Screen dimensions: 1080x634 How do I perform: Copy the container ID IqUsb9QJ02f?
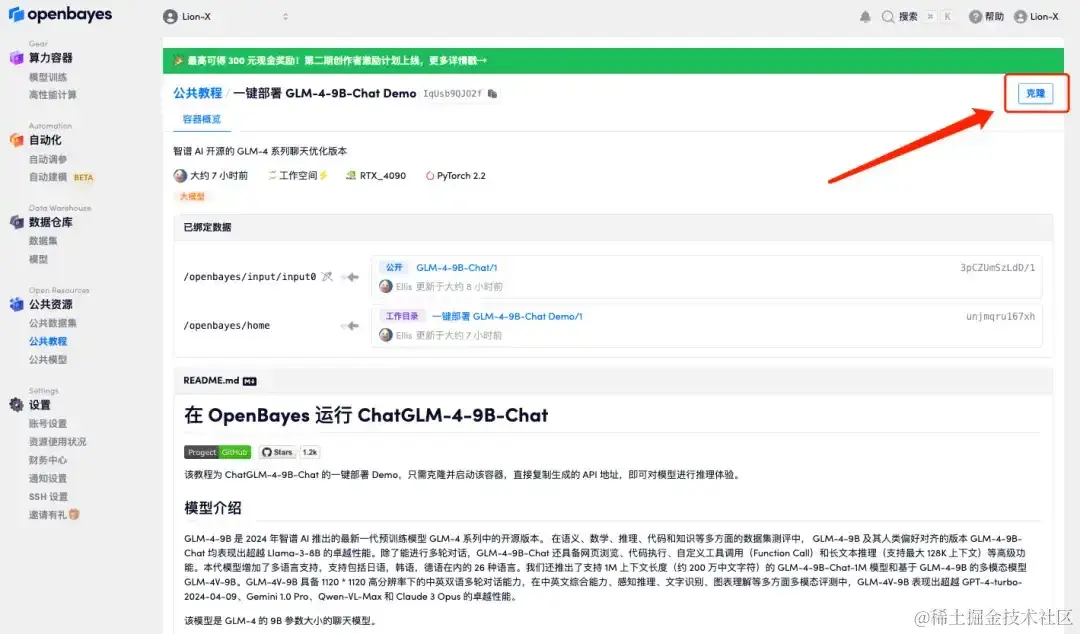(x=492, y=94)
